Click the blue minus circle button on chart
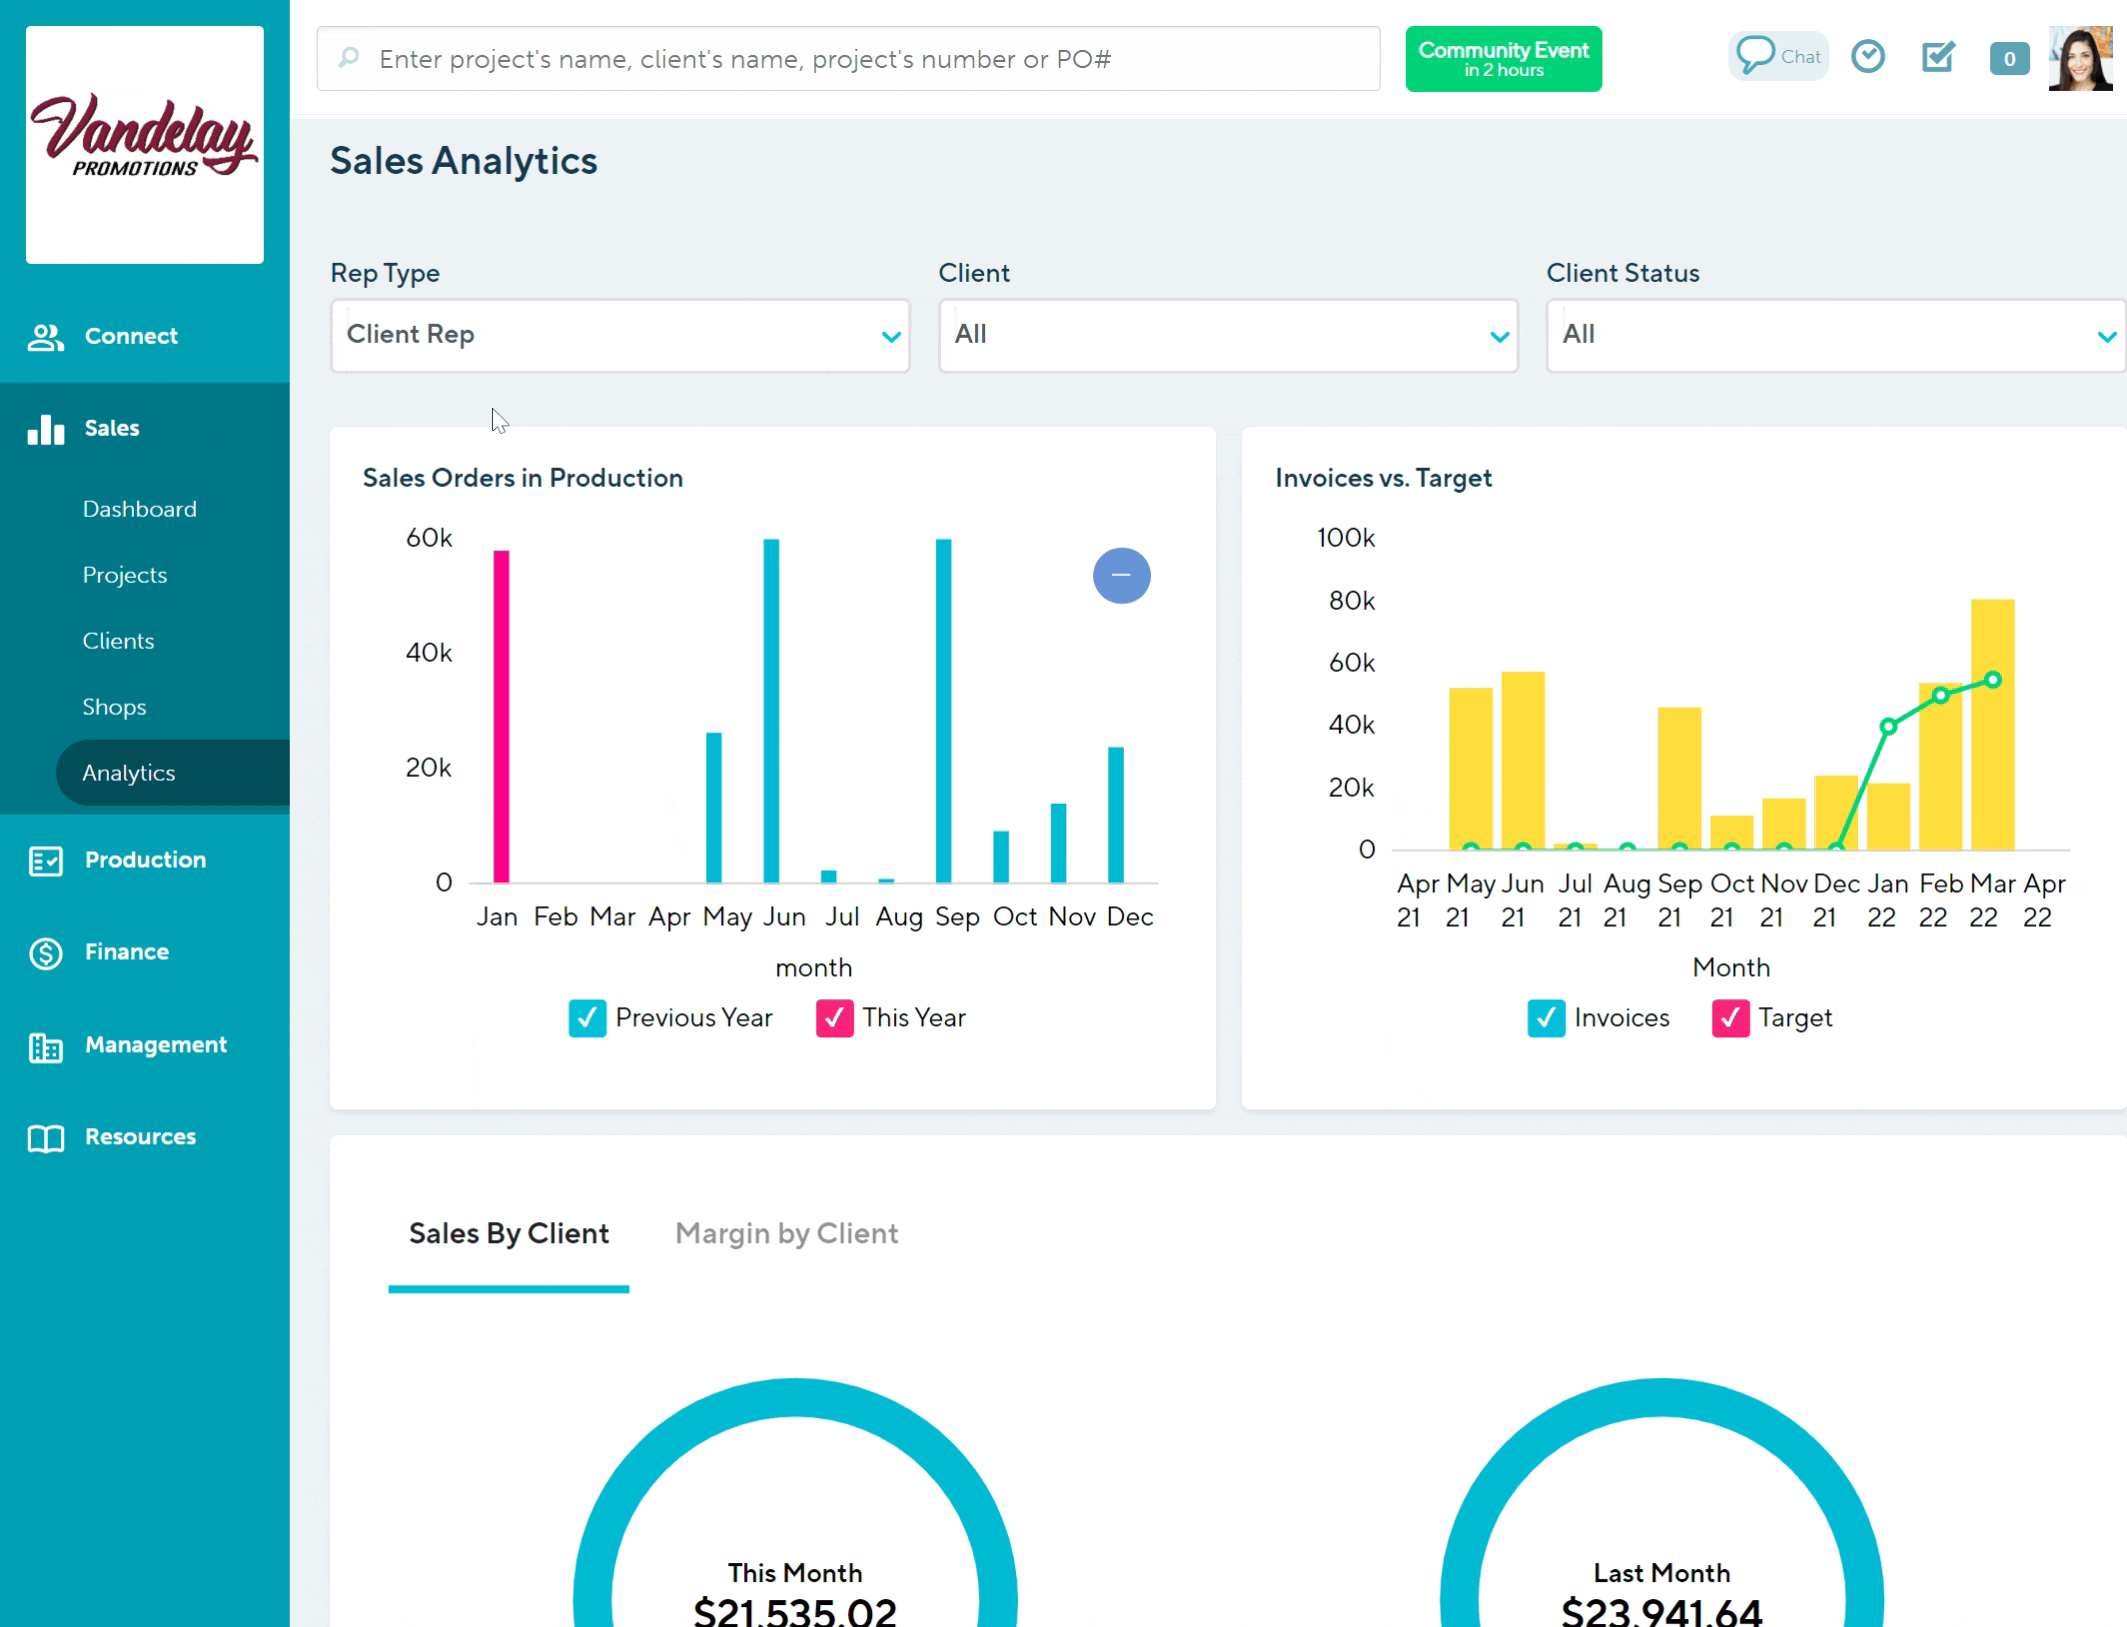Image resolution: width=2127 pixels, height=1627 pixels. pos(1121,575)
